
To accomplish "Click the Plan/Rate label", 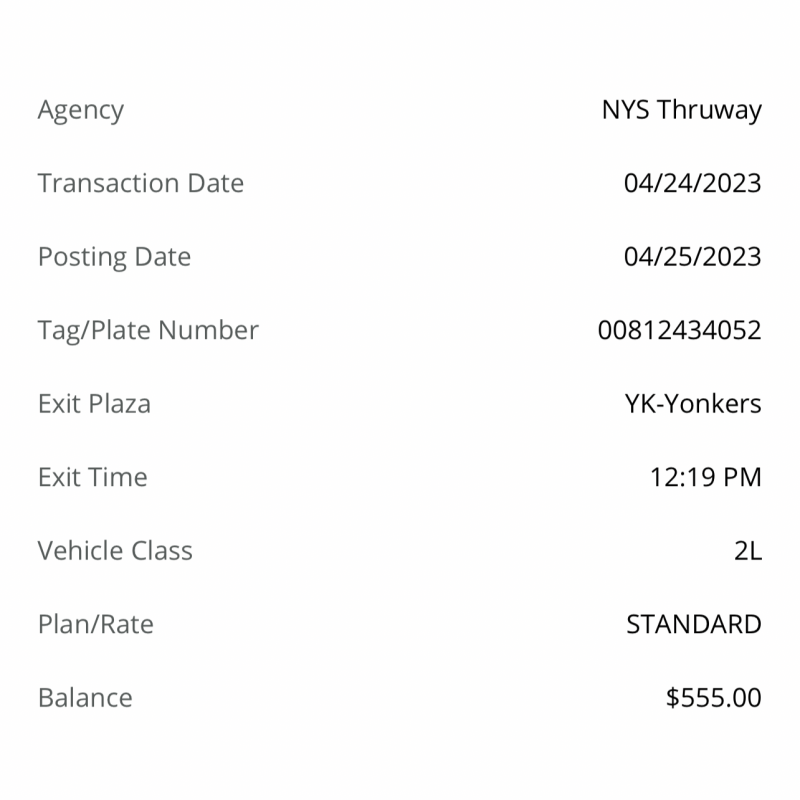I will pos(95,624).
